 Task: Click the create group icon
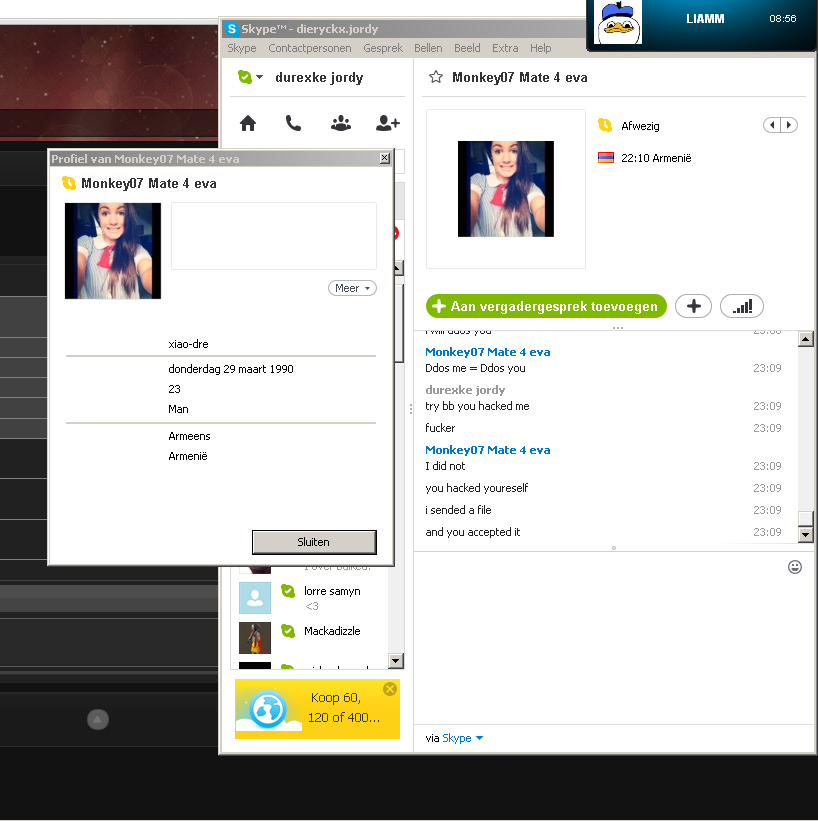point(341,124)
